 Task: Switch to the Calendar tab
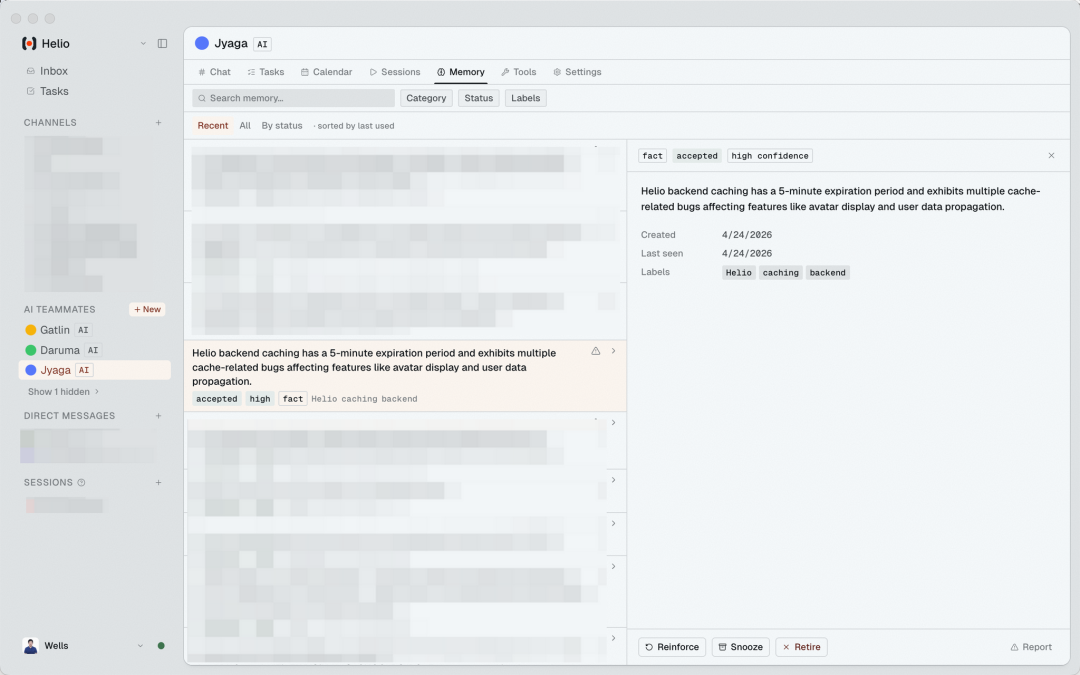click(326, 72)
